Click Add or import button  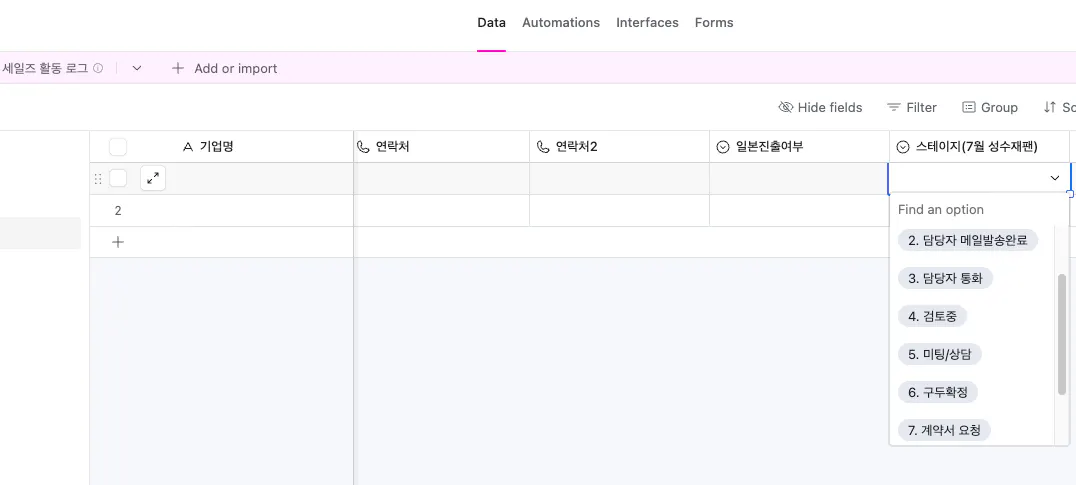[224, 68]
